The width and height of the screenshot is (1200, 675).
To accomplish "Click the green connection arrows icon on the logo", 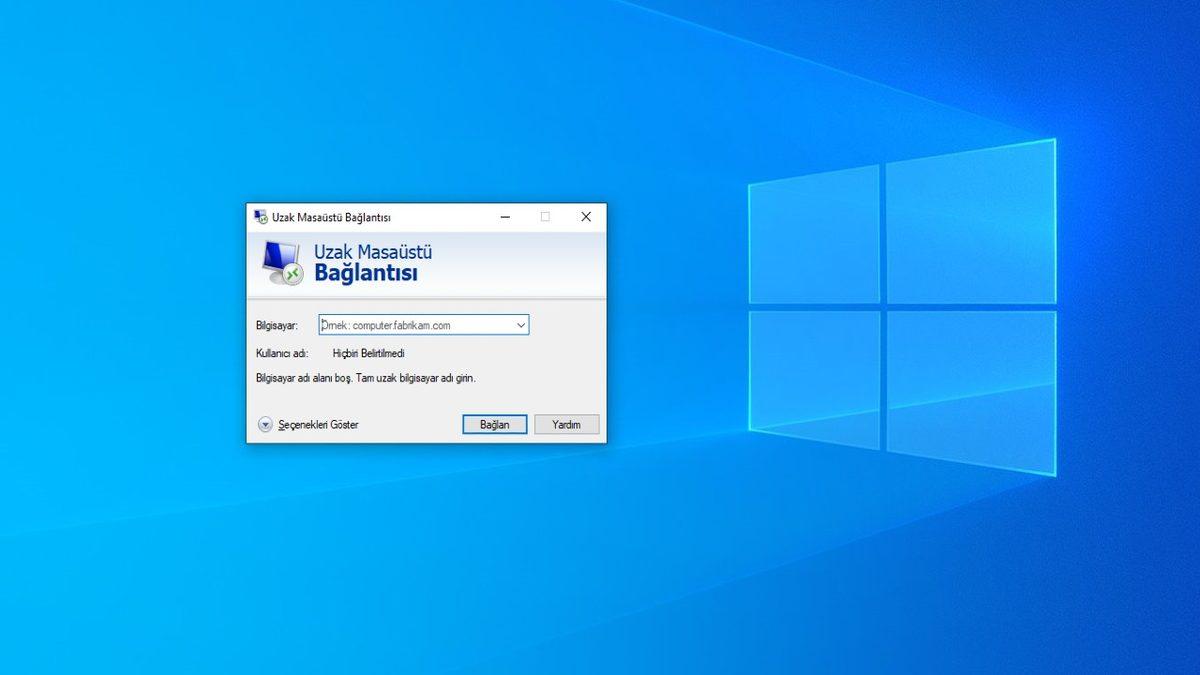I will point(293,274).
